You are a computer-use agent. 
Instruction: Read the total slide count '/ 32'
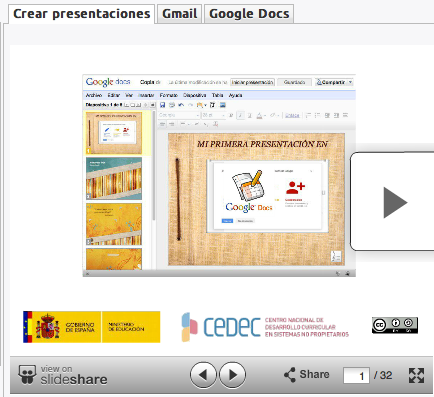383,375
